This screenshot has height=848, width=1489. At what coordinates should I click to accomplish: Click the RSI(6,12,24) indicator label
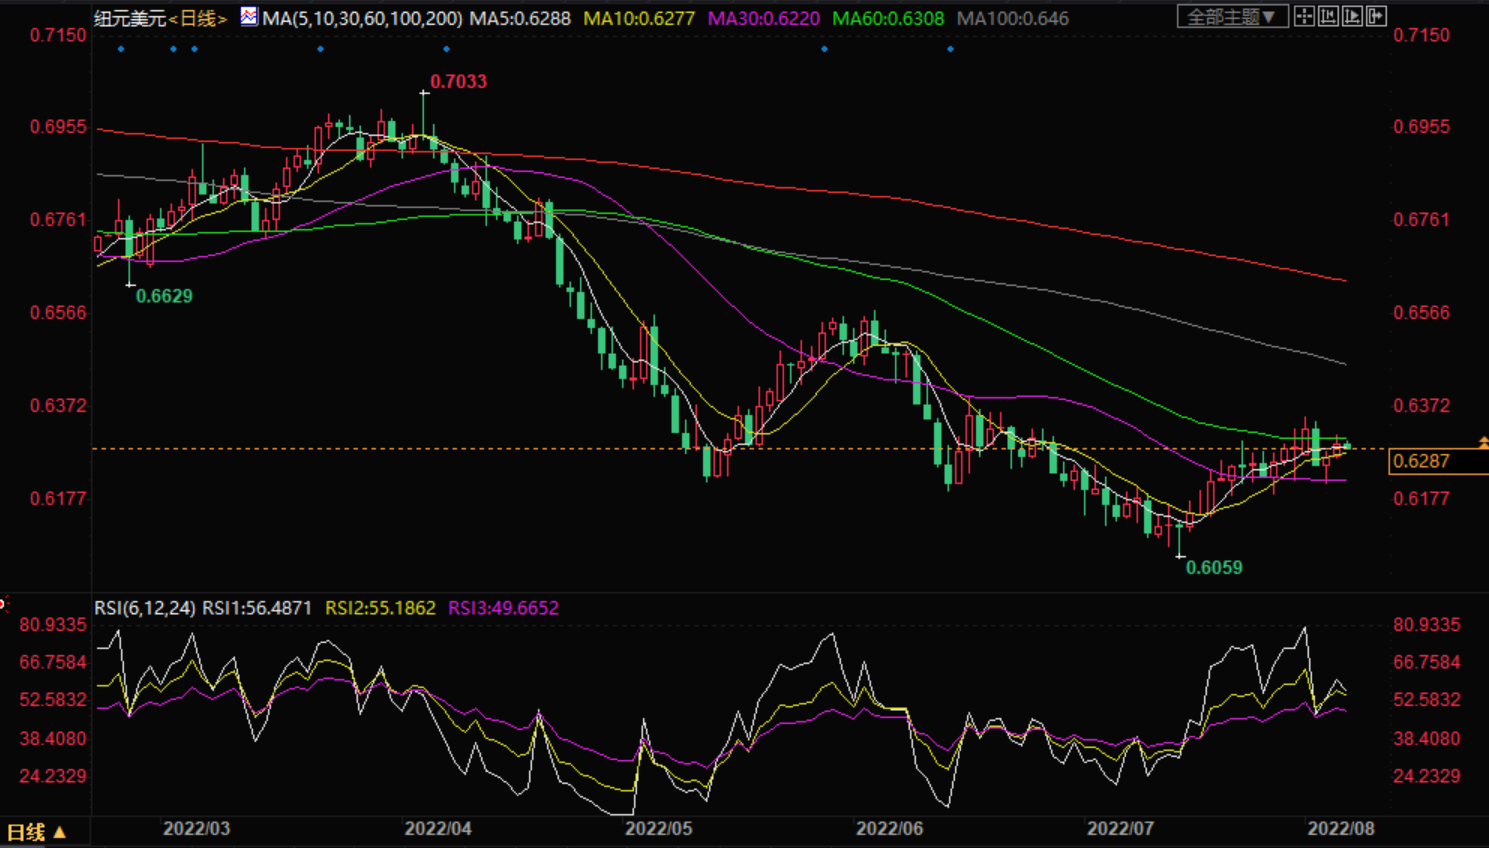(x=145, y=608)
